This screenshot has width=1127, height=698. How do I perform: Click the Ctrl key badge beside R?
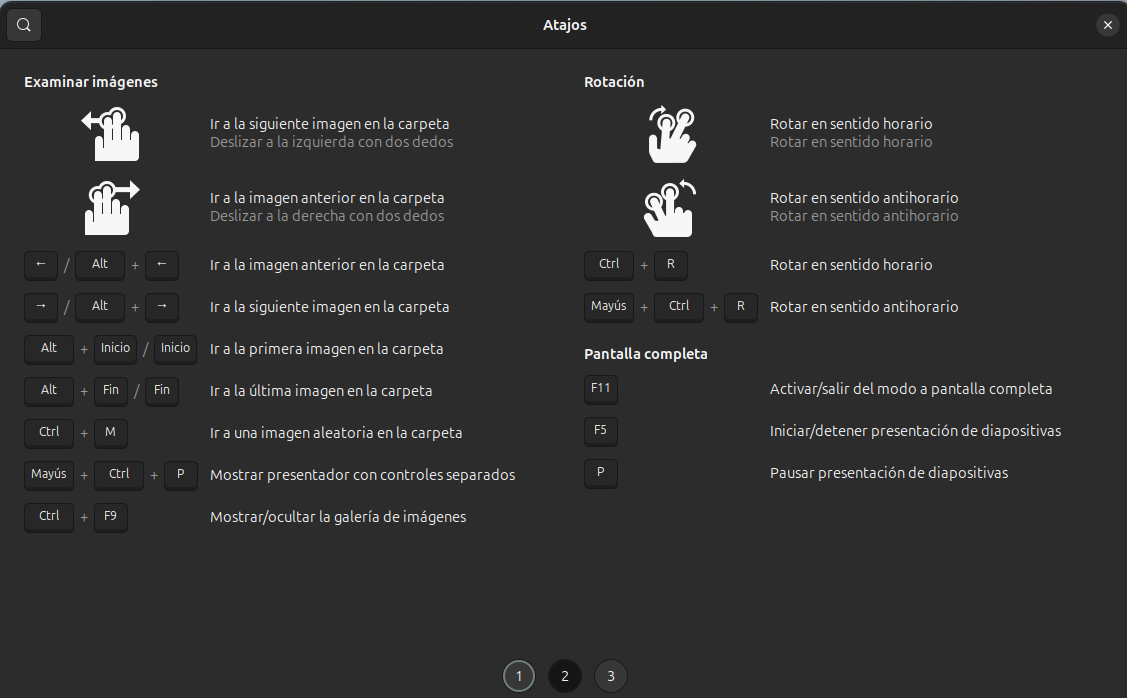(x=608, y=265)
